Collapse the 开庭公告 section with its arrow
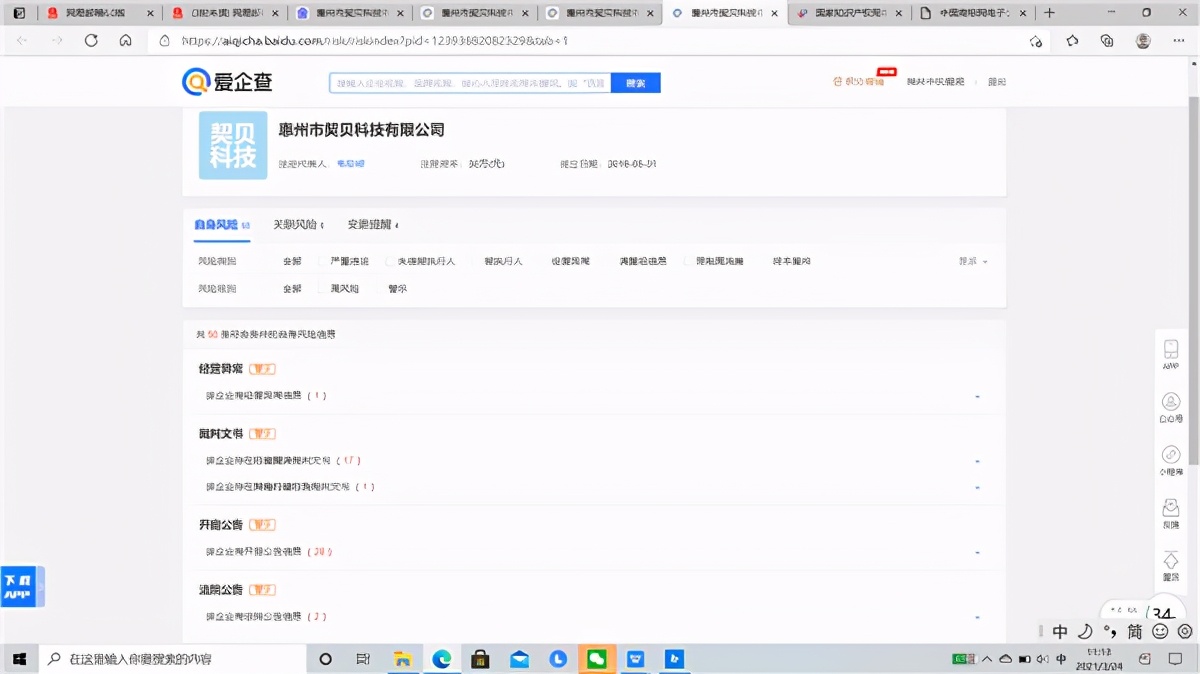Screen dimensions: 1200x674 [x=978, y=551]
